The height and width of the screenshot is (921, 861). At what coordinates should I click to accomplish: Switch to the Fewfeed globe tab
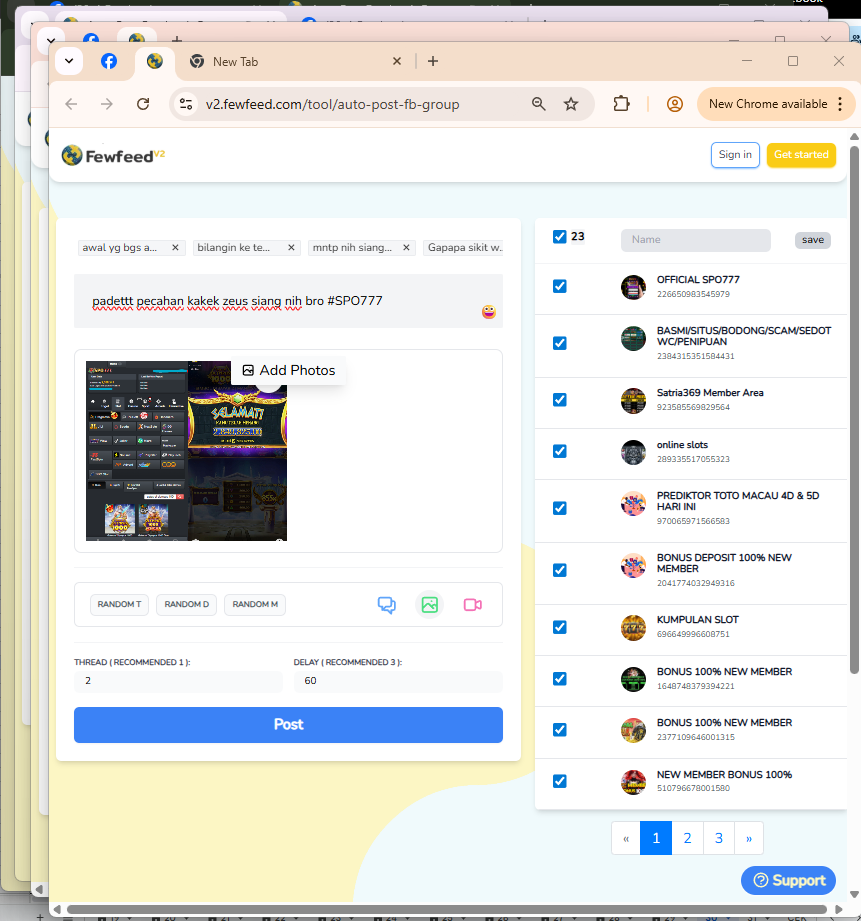tap(155, 61)
